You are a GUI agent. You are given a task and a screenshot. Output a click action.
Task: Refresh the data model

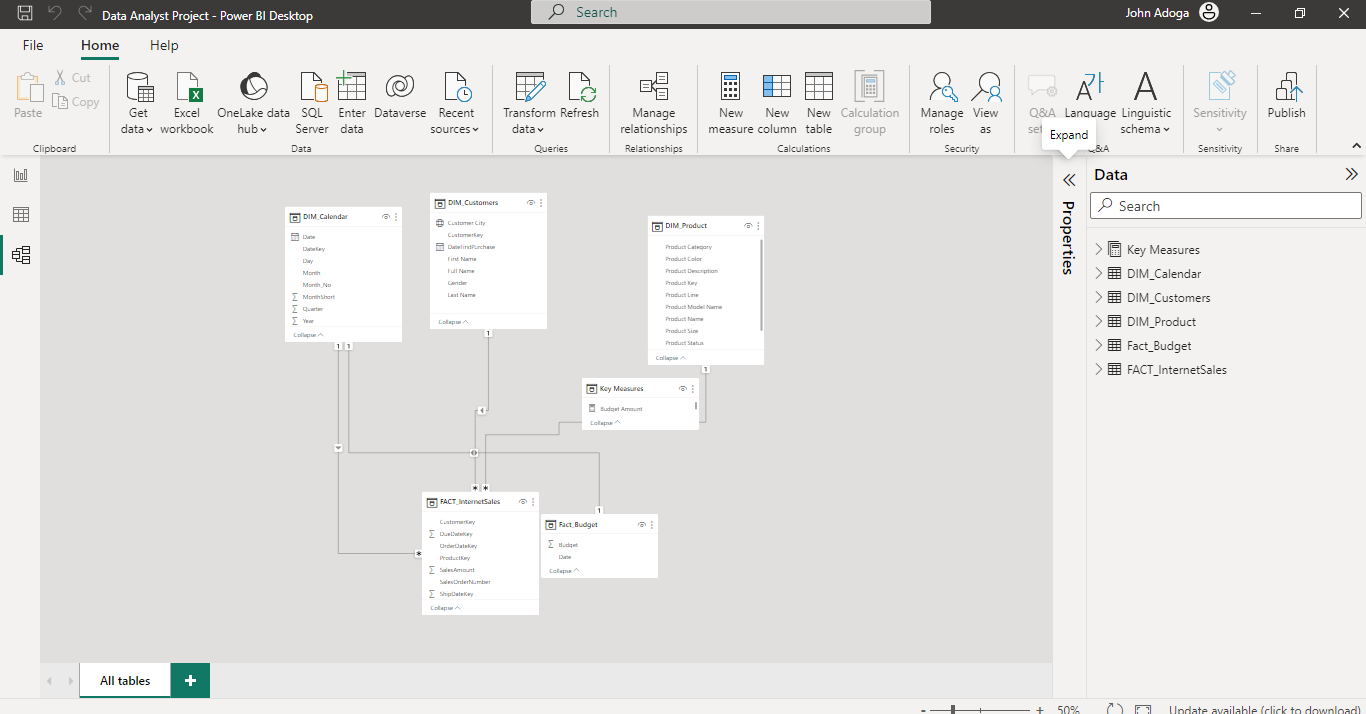pos(580,96)
